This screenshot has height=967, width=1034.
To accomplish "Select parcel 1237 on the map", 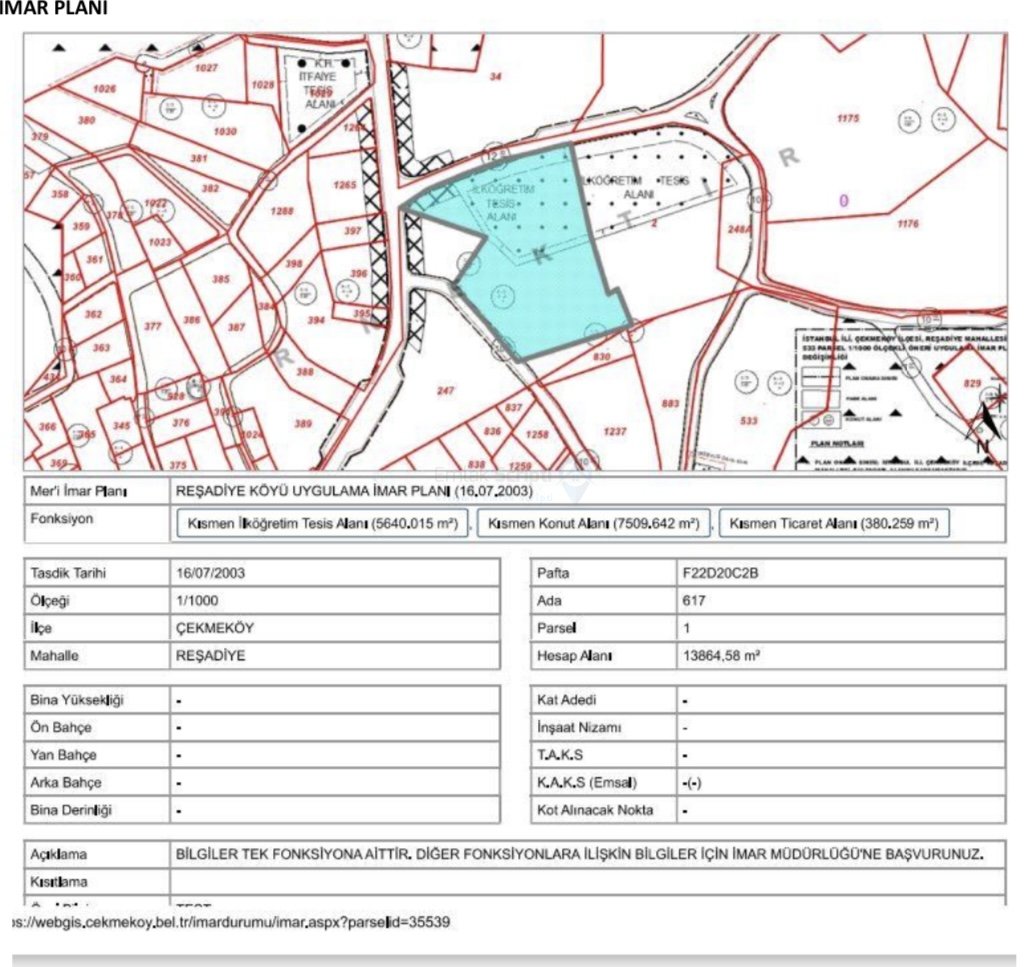I will tap(615, 431).
